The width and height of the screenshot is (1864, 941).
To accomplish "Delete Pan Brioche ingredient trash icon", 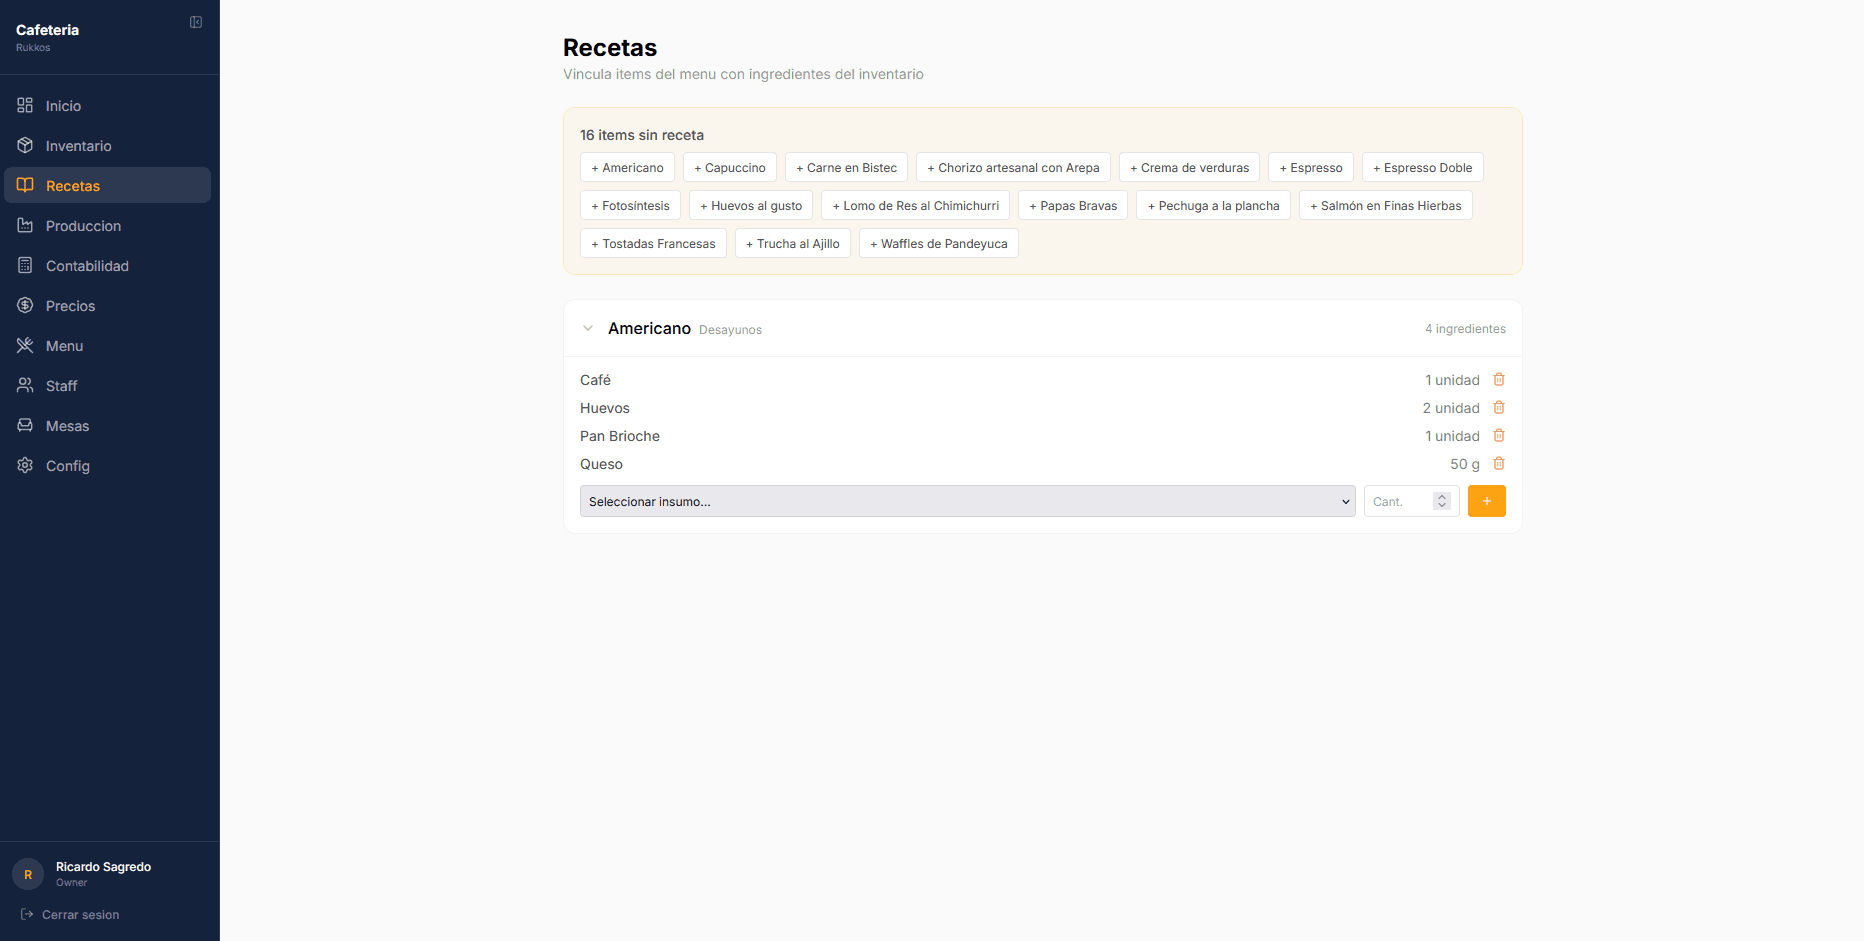I will [x=1498, y=436].
